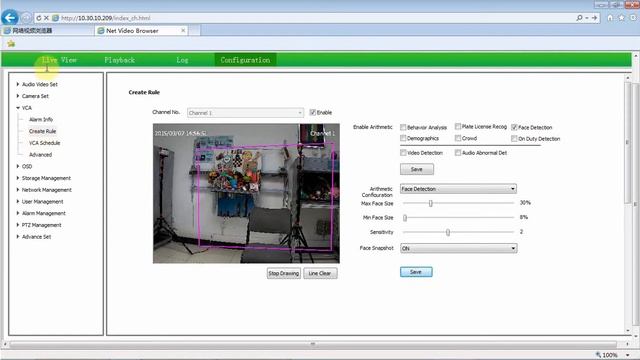Select Create Rule under VCA

[42, 131]
